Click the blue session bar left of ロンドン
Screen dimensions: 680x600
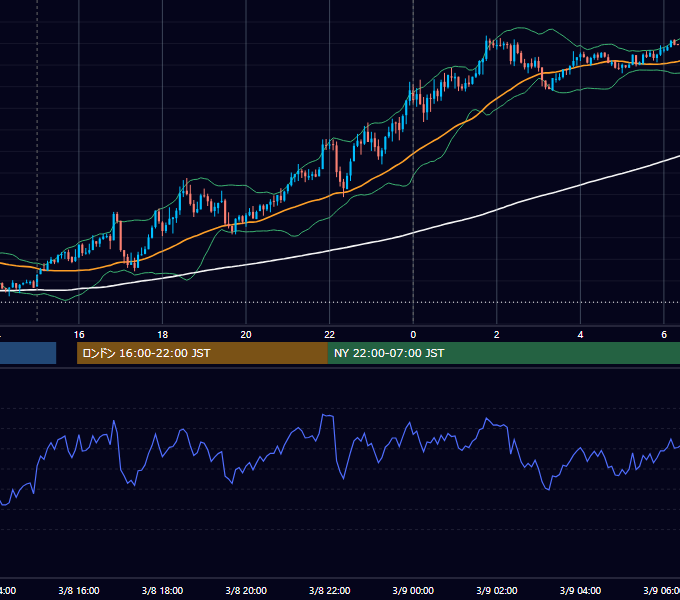[28, 353]
